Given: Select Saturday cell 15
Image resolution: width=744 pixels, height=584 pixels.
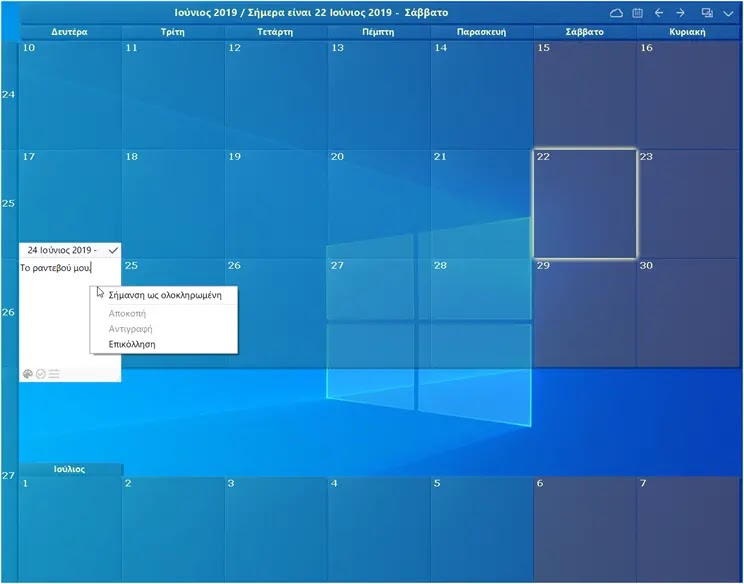Looking at the screenshot, I should (585, 95).
